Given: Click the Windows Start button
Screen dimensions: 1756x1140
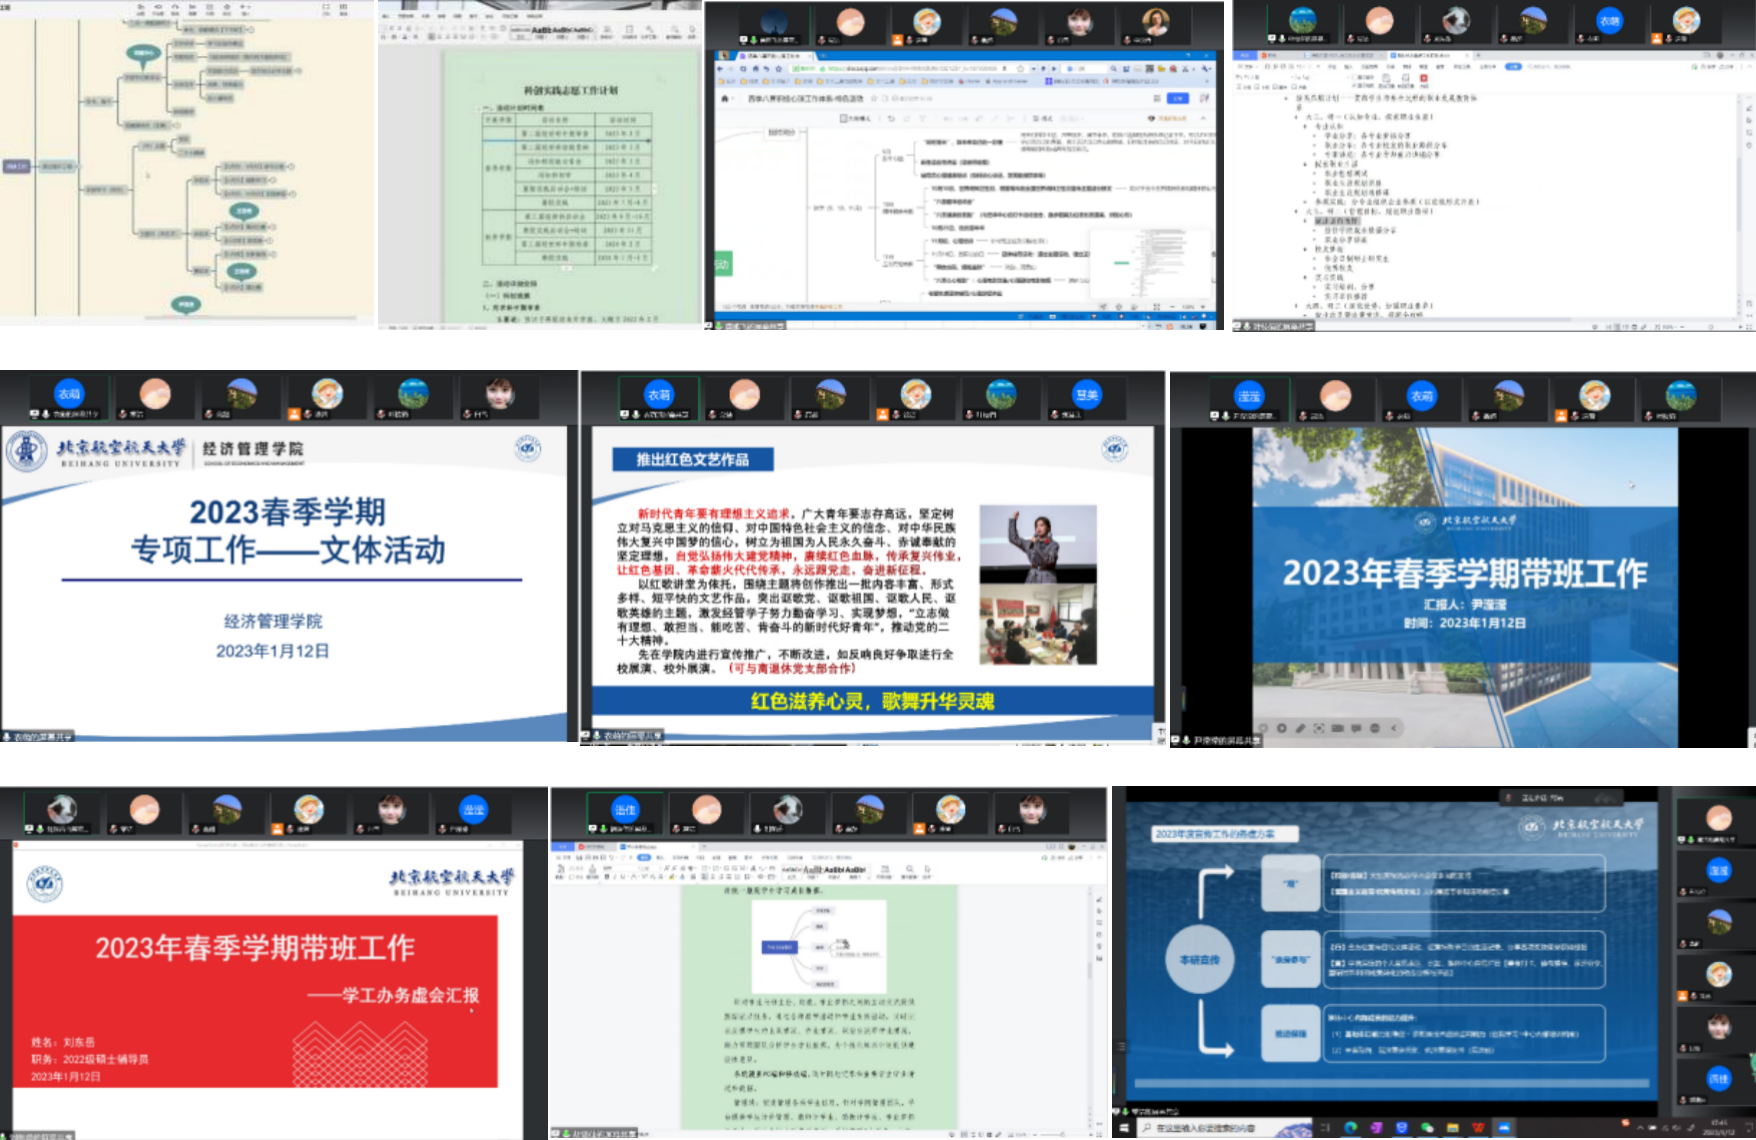Looking at the screenshot, I should 1123,1128.
